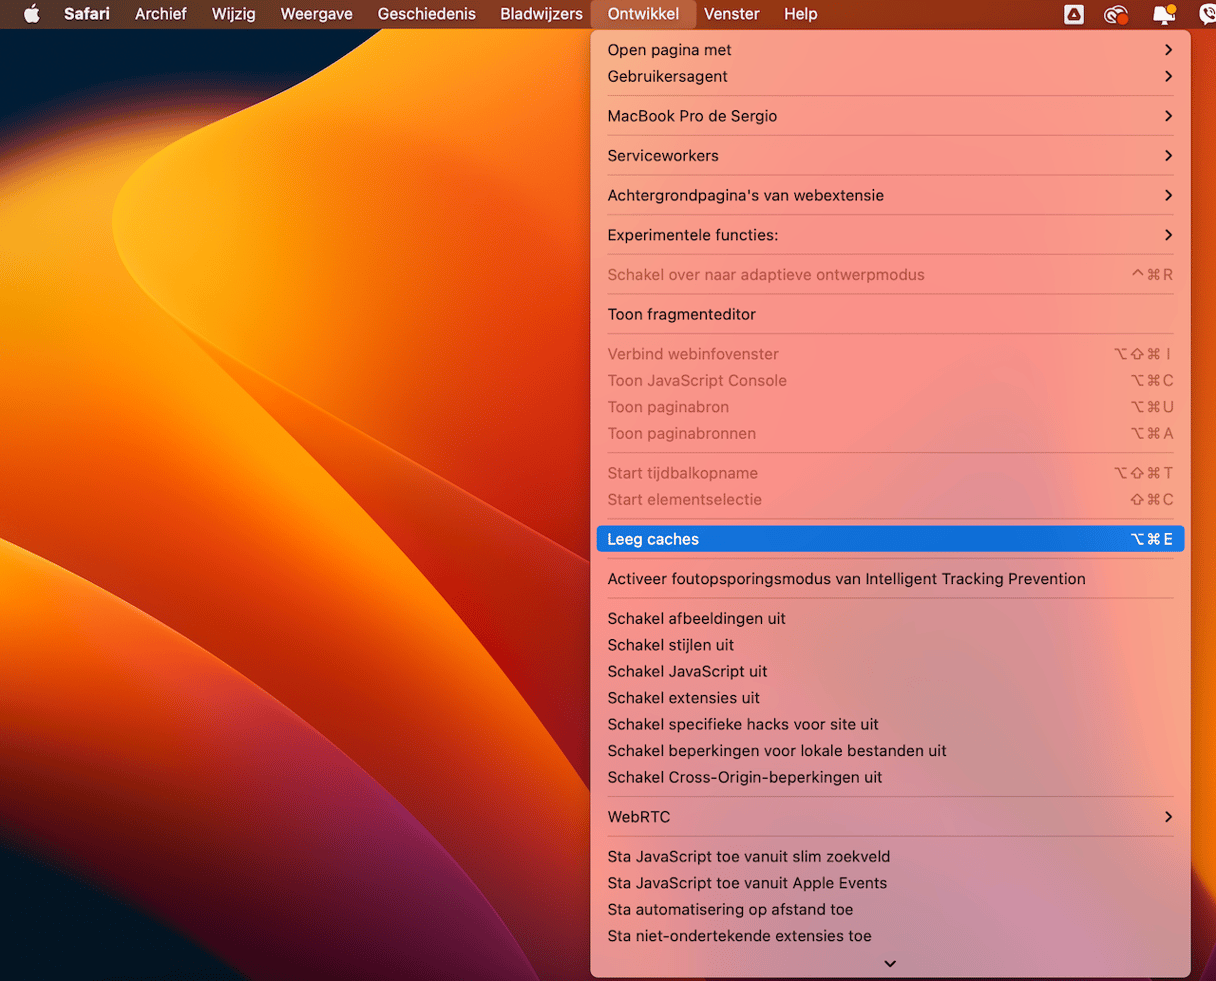Click Activeer foutopsporingsmodus van Intelligent Tracking Prevention
This screenshot has width=1216, height=981.
pyautogui.click(x=846, y=579)
